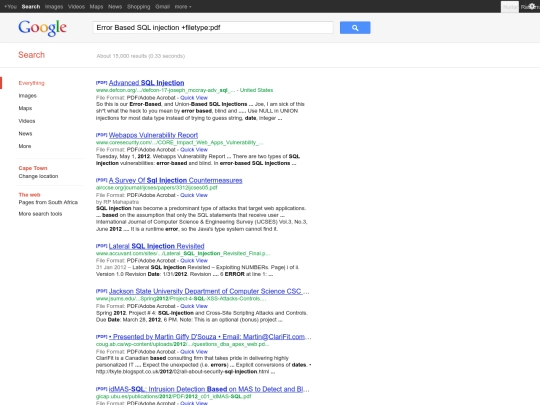Image resolution: width=540 pixels, height=405 pixels.
Task: Expand the 'more' dropdown in top bar
Action: (183, 7)
